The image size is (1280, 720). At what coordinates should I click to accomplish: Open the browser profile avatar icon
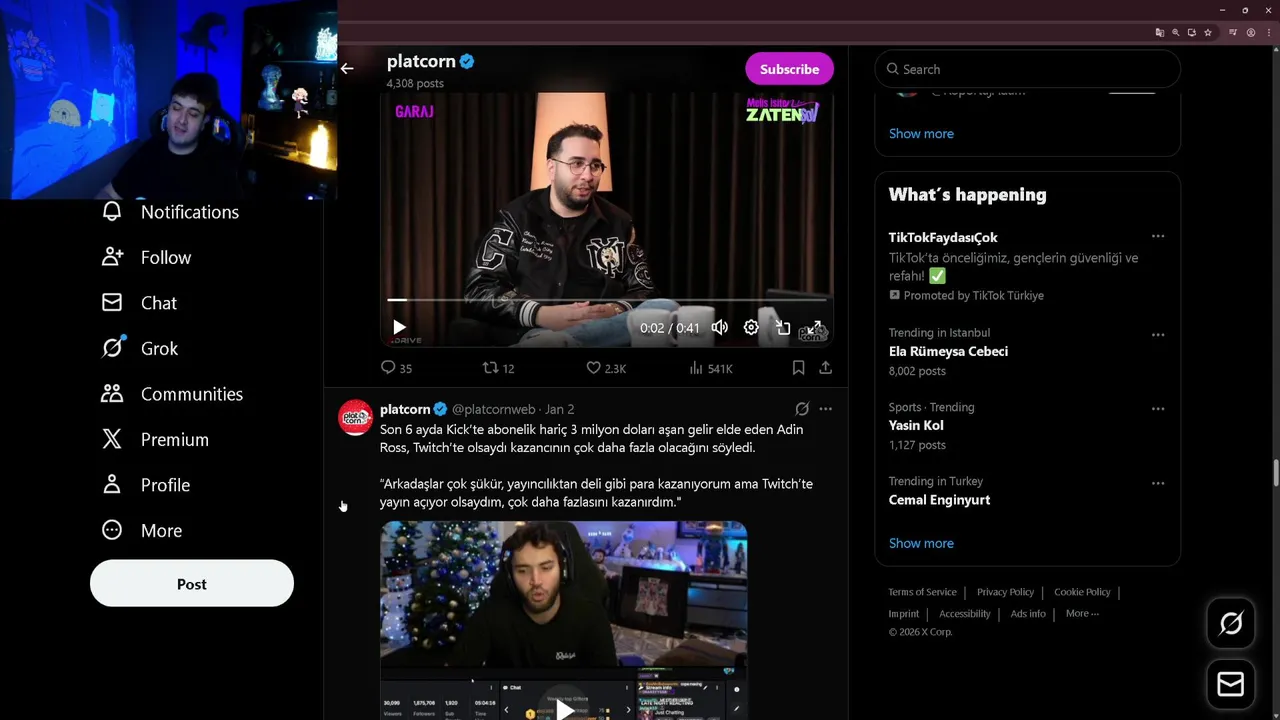1250,32
